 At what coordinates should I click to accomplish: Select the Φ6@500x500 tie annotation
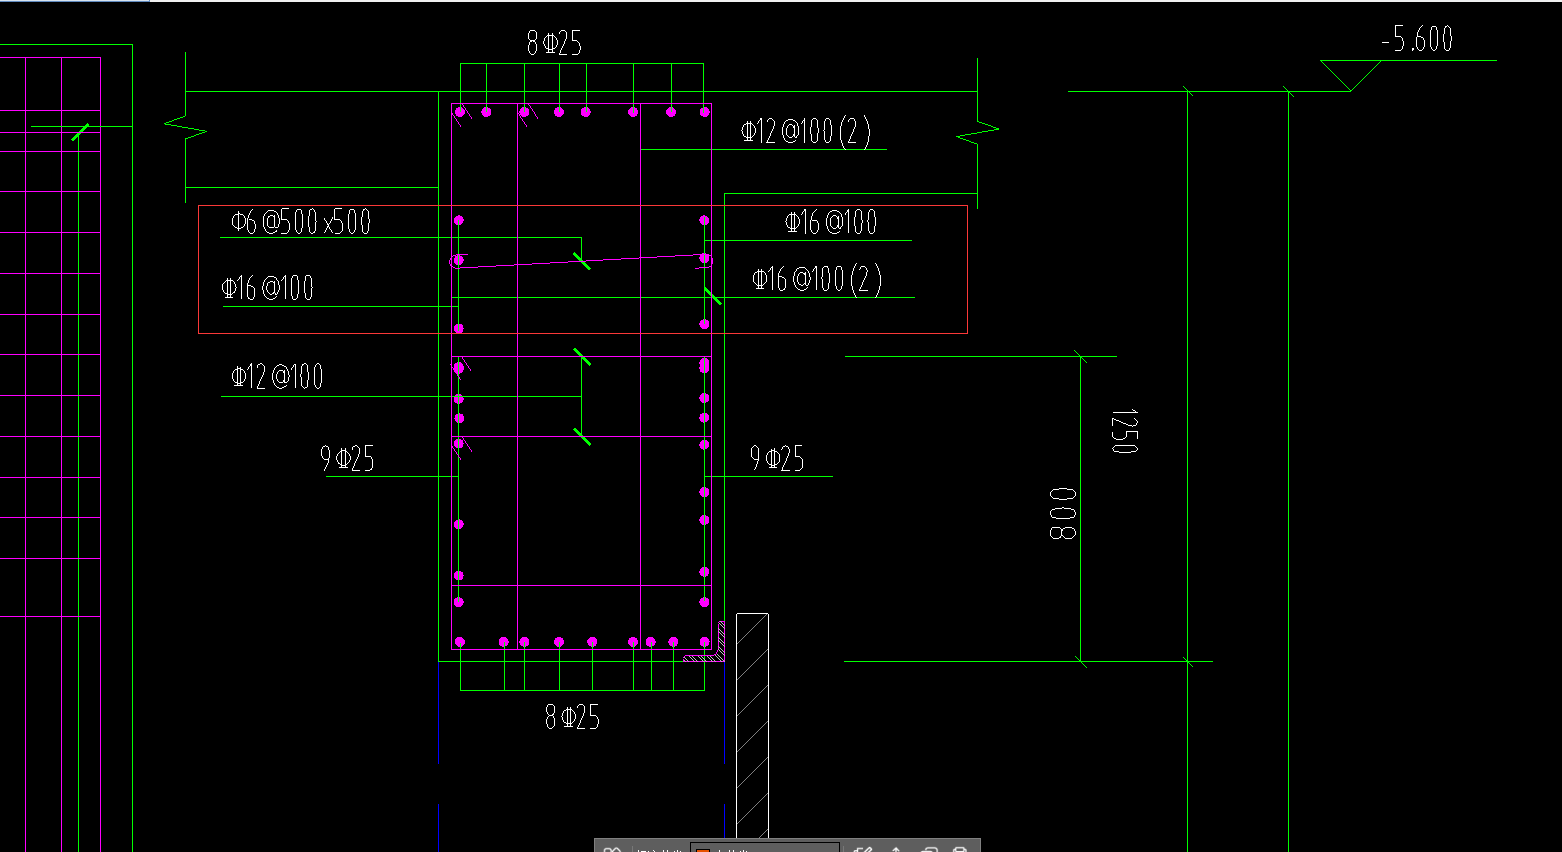(301, 221)
